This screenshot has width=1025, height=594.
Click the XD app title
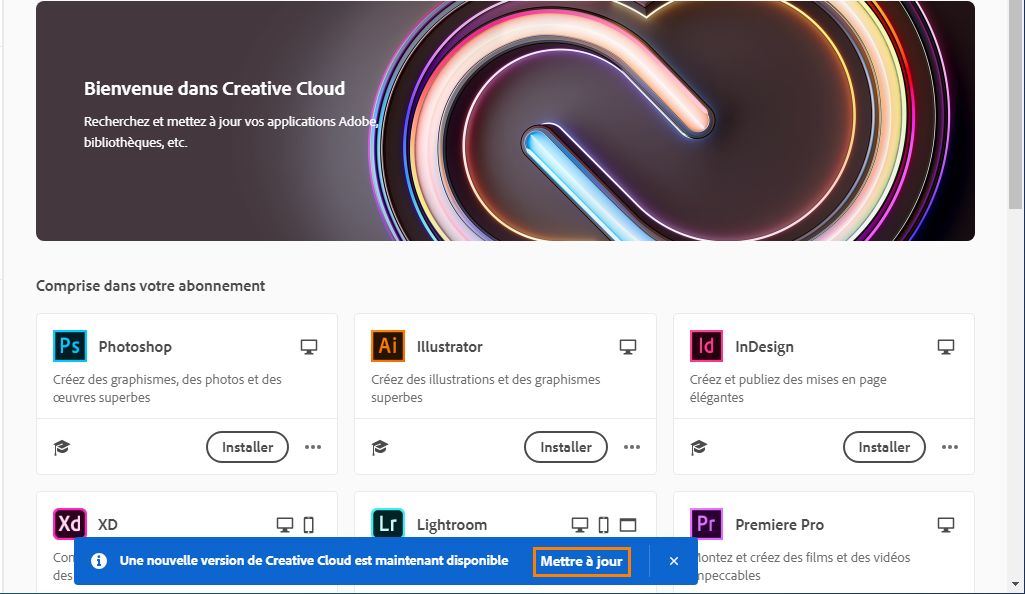click(108, 525)
